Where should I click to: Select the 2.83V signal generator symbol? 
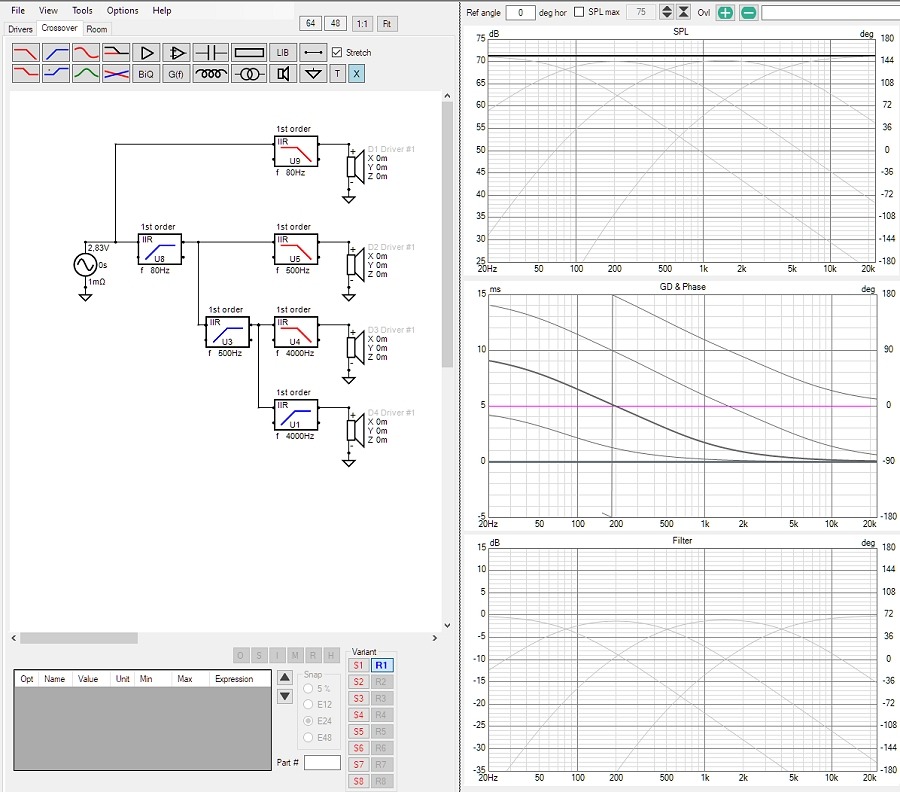coord(85,265)
